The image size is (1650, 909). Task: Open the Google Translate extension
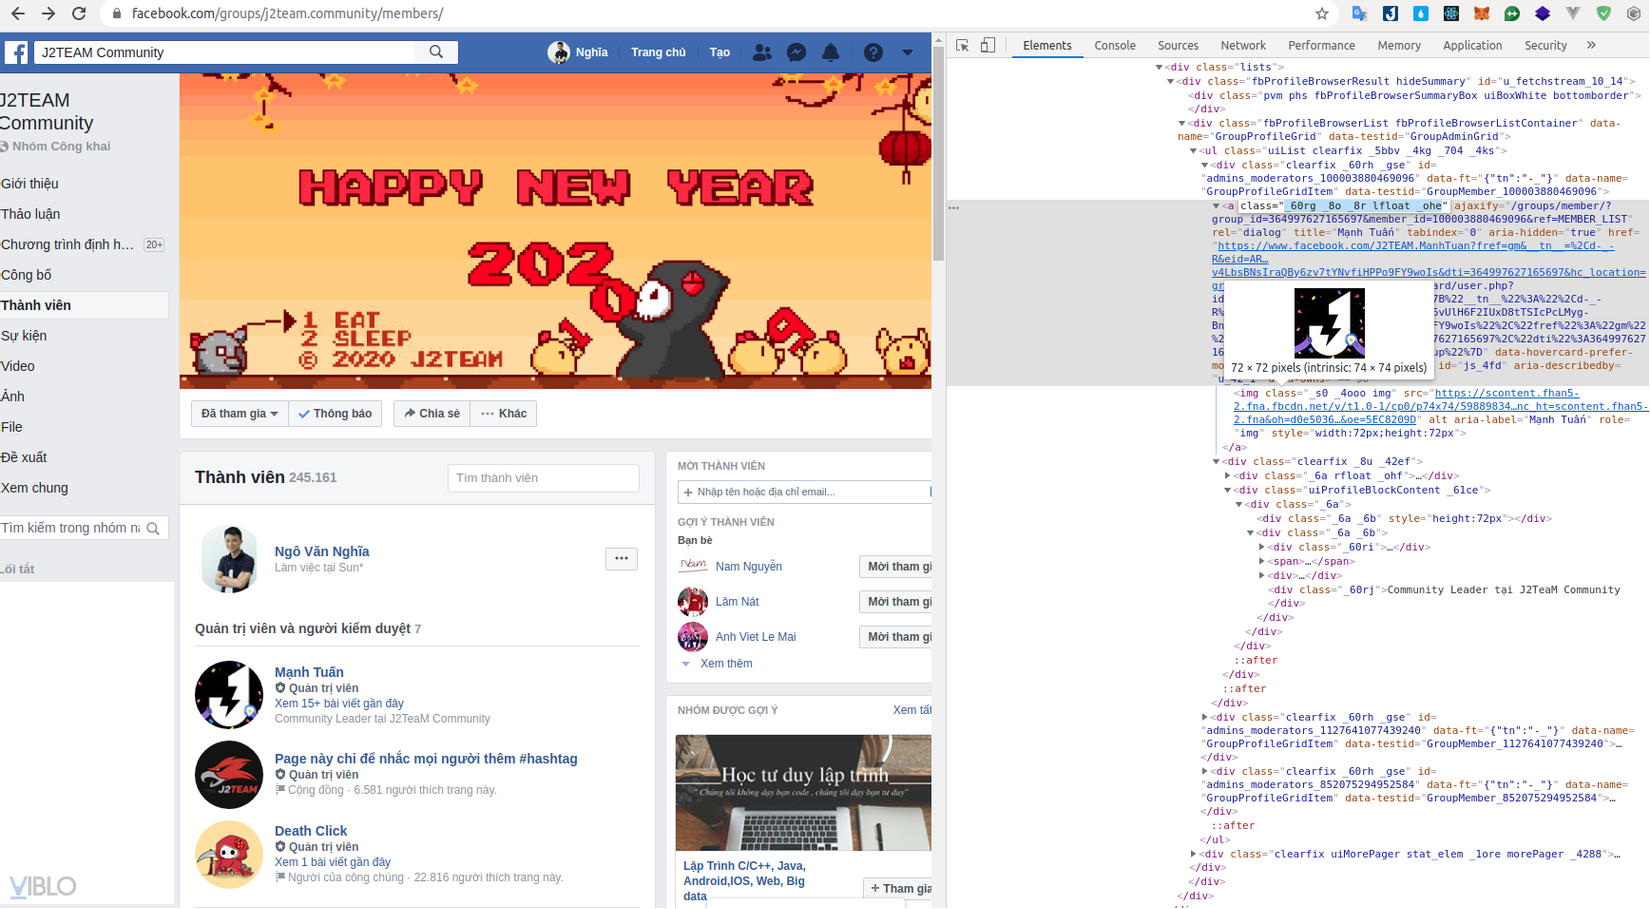coord(1359,14)
